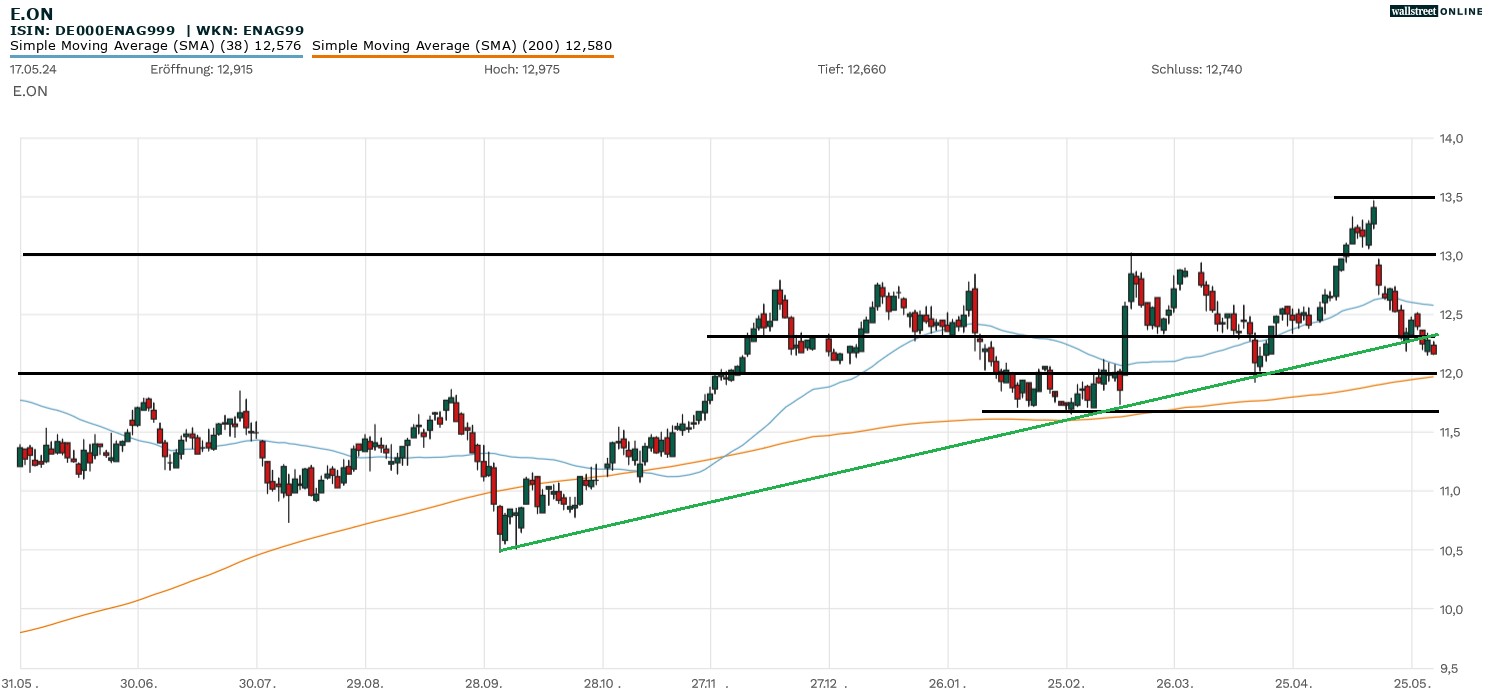Image resolution: width=1490 pixels, height=689 pixels.
Task: Click the orange SMA 200 legend underline
Action: click(462, 56)
